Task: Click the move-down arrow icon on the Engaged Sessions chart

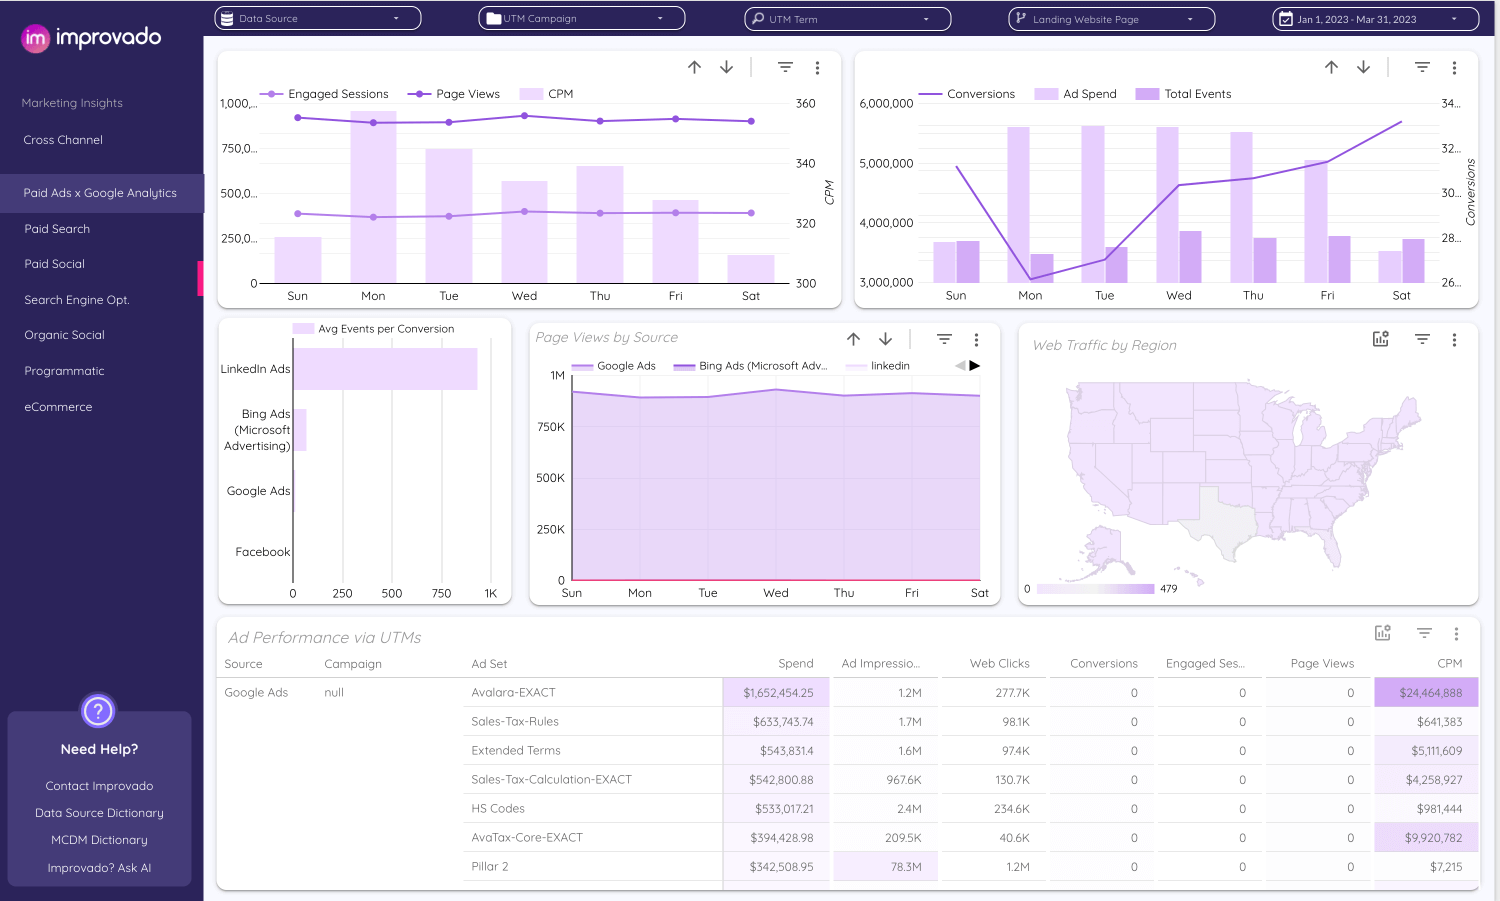Action: tap(726, 67)
